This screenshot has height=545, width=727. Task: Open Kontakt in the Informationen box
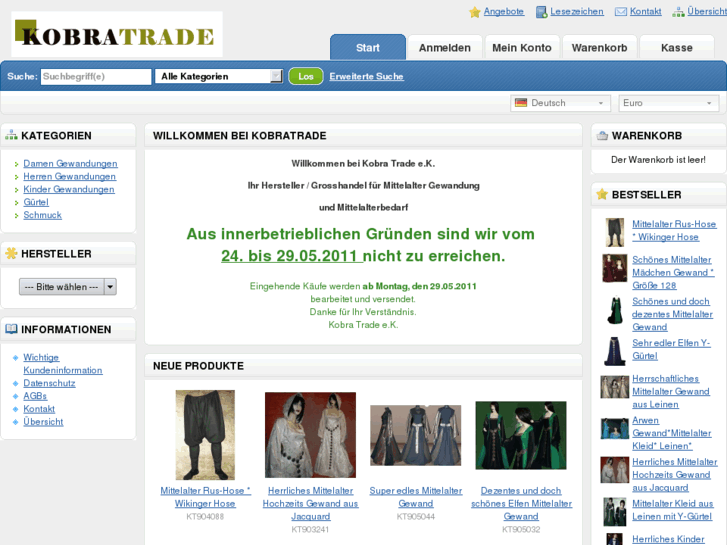(x=39, y=409)
